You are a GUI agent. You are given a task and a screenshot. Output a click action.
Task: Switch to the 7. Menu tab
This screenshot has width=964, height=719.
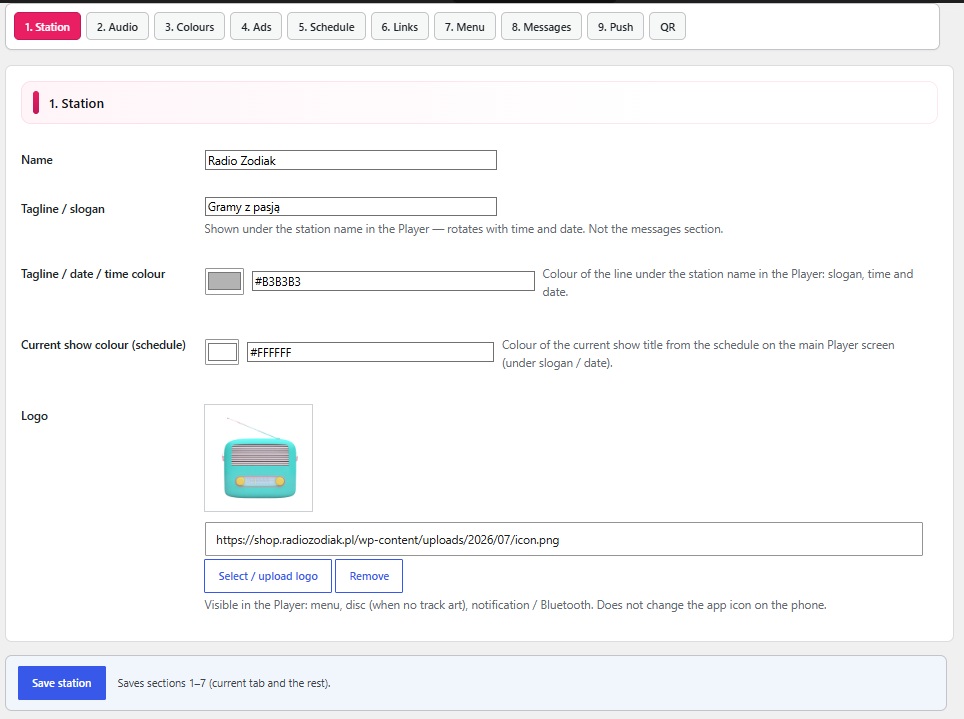click(464, 27)
